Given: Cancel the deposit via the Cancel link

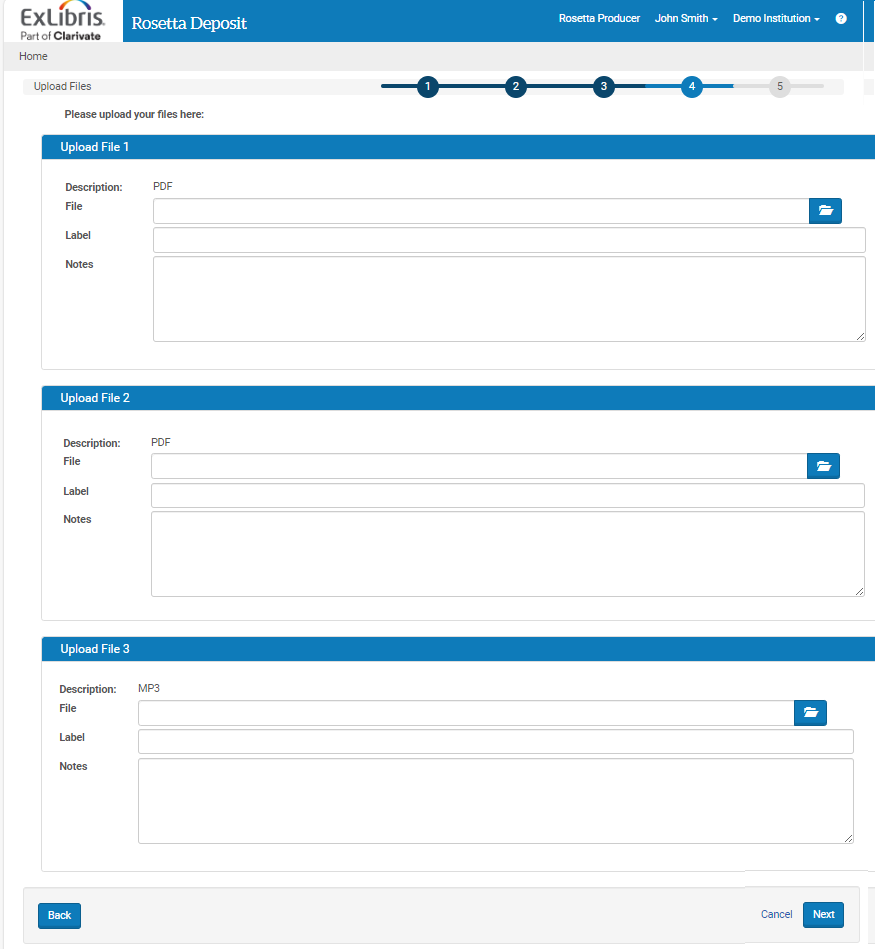Looking at the screenshot, I should (x=776, y=915).
